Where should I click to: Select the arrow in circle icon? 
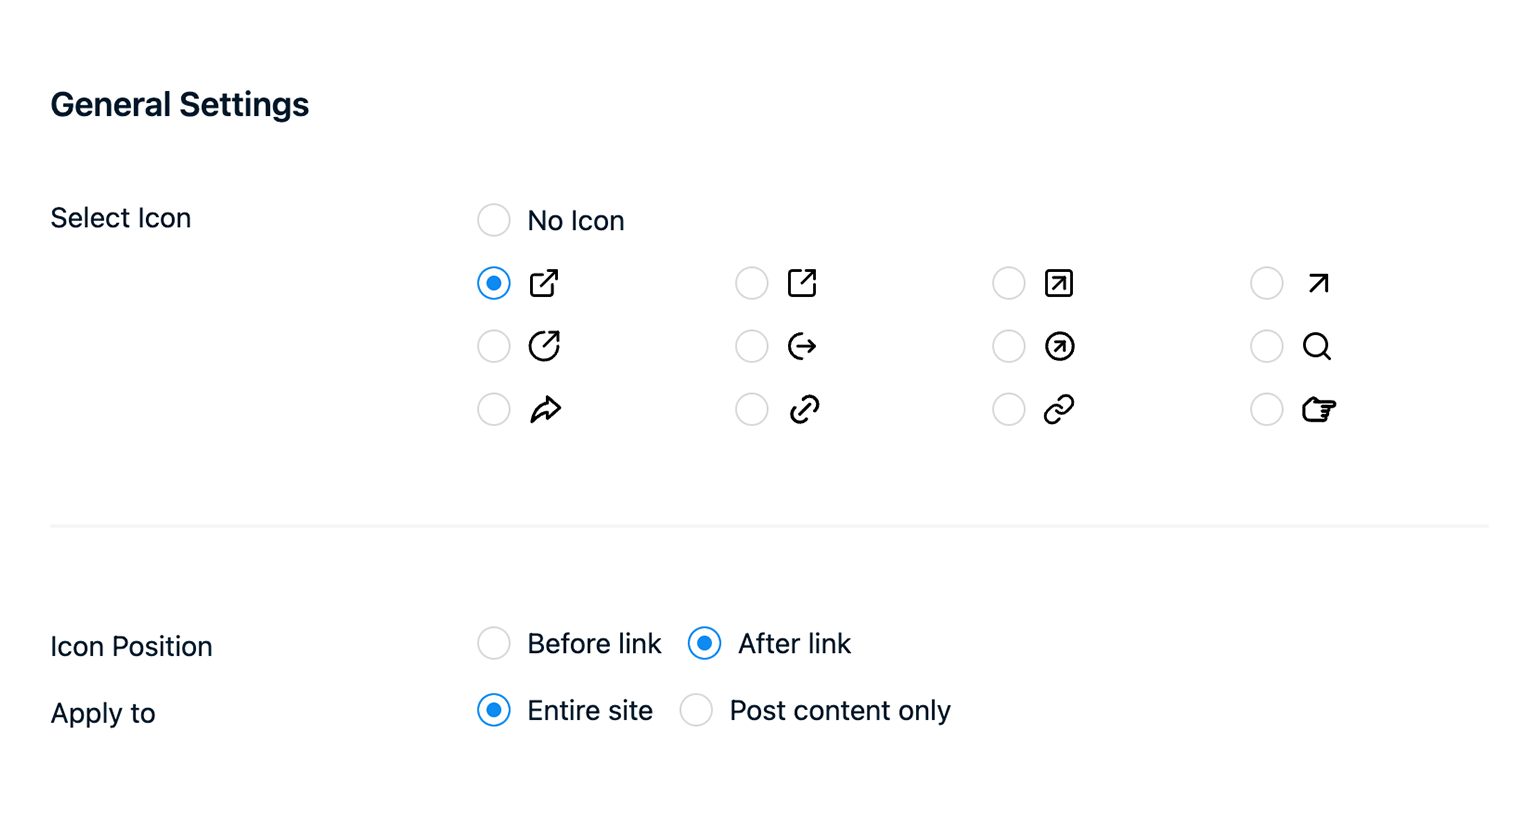pyautogui.click(x=1008, y=346)
